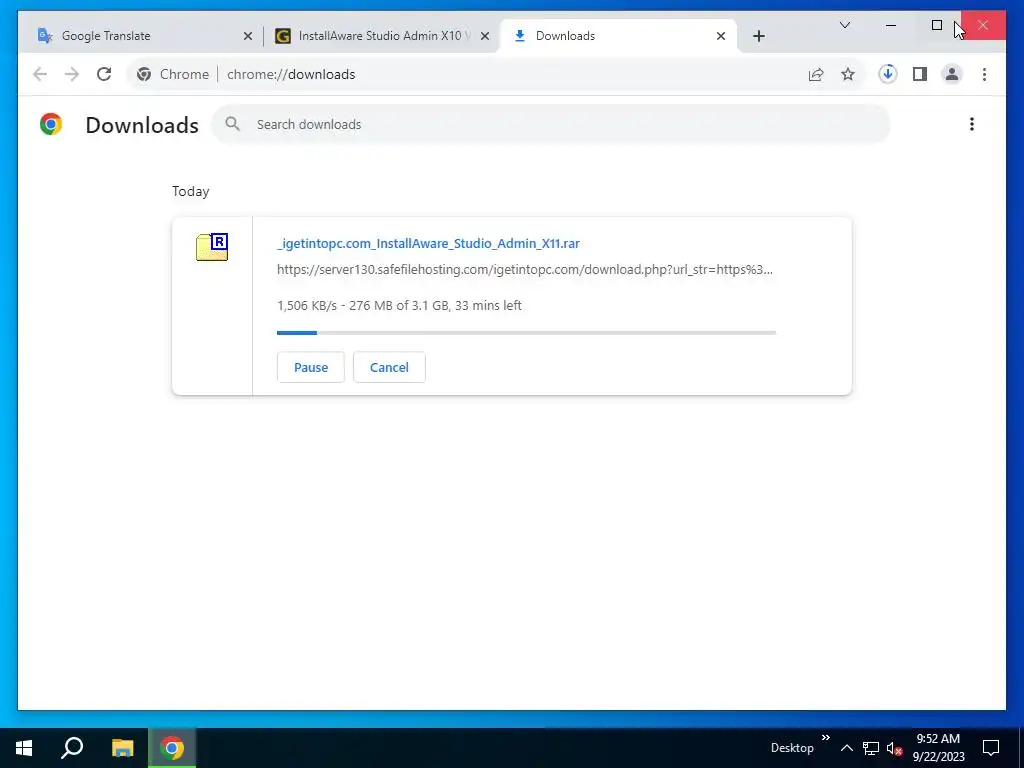Open the profile avatar menu
This screenshot has height=768, width=1024.
click(x=952, y=74)
